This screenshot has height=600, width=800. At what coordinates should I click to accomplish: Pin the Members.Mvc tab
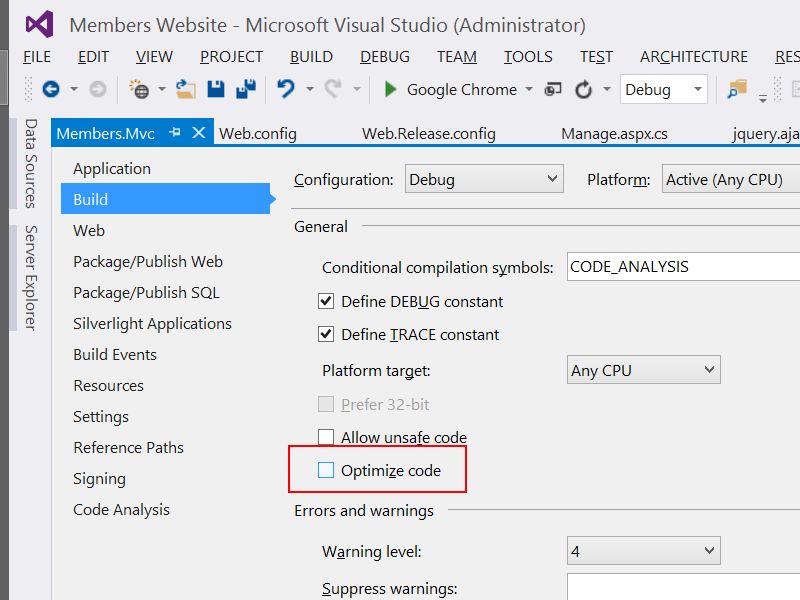tap(175, 133)
